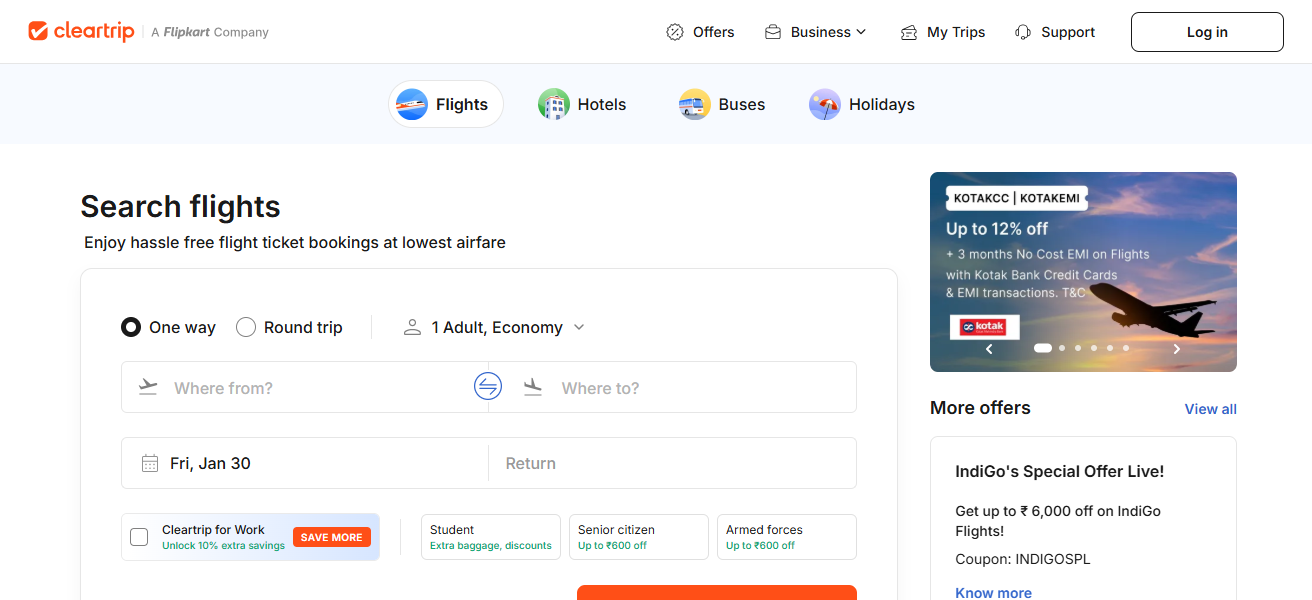
Task: Switch to Round trip
Action: pos(246,327)
